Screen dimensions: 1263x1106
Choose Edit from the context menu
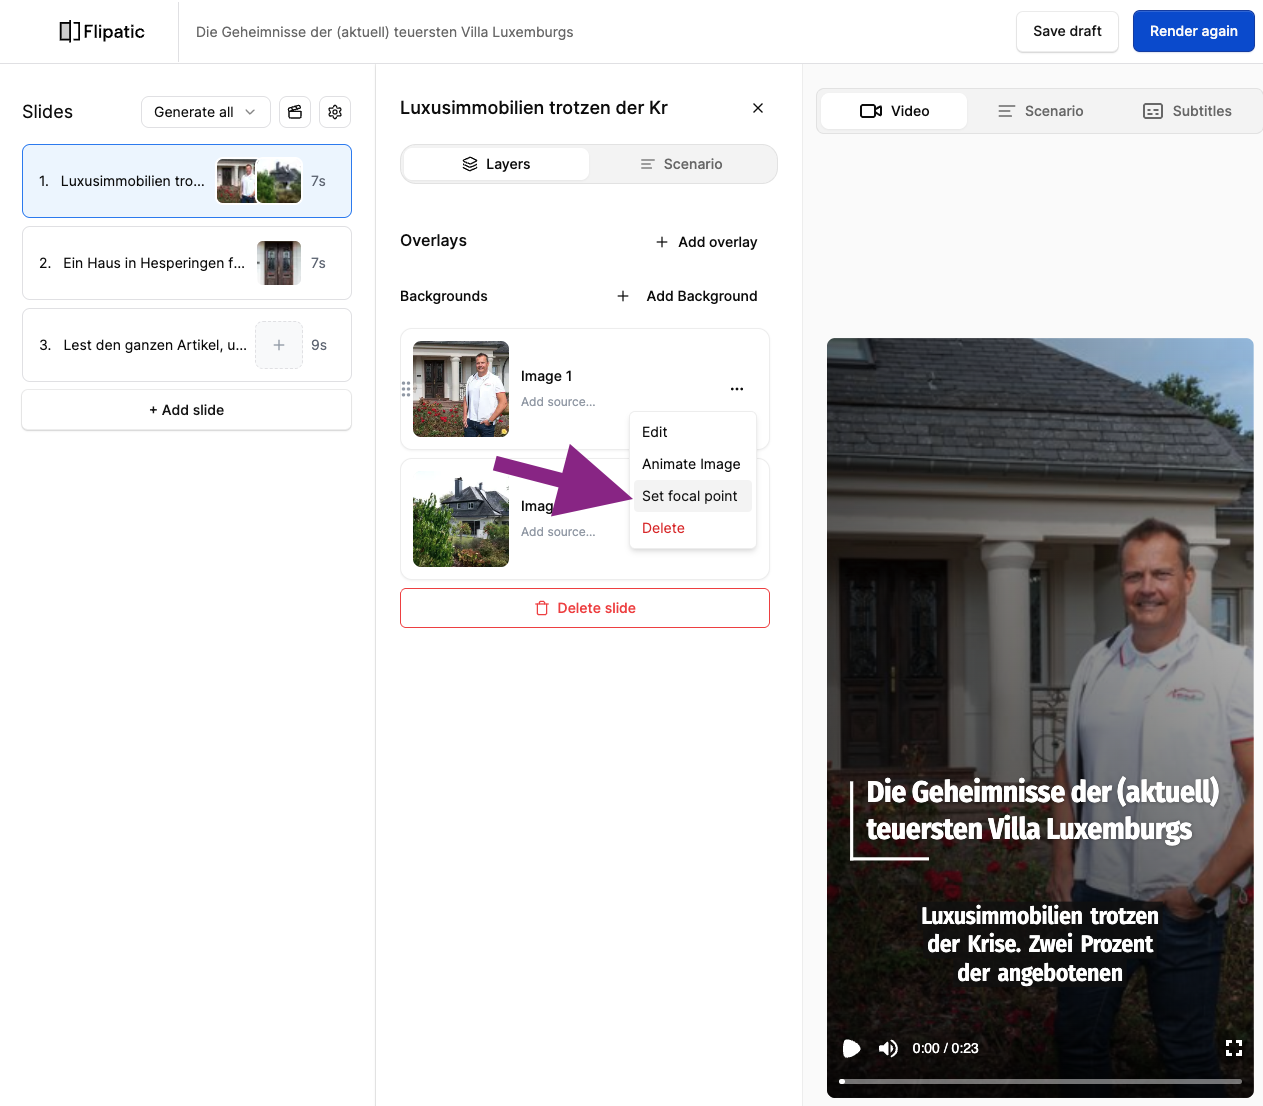point(692,432)
